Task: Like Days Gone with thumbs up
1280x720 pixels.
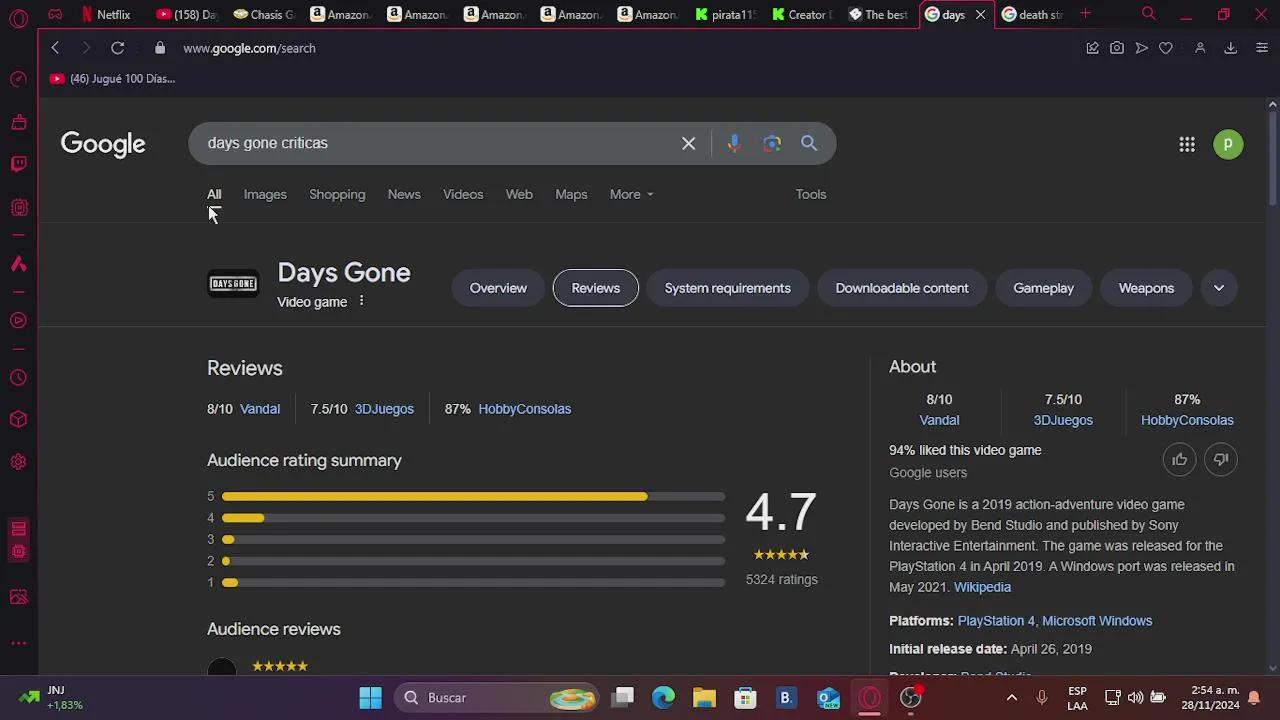Action: click(1180, 459)
